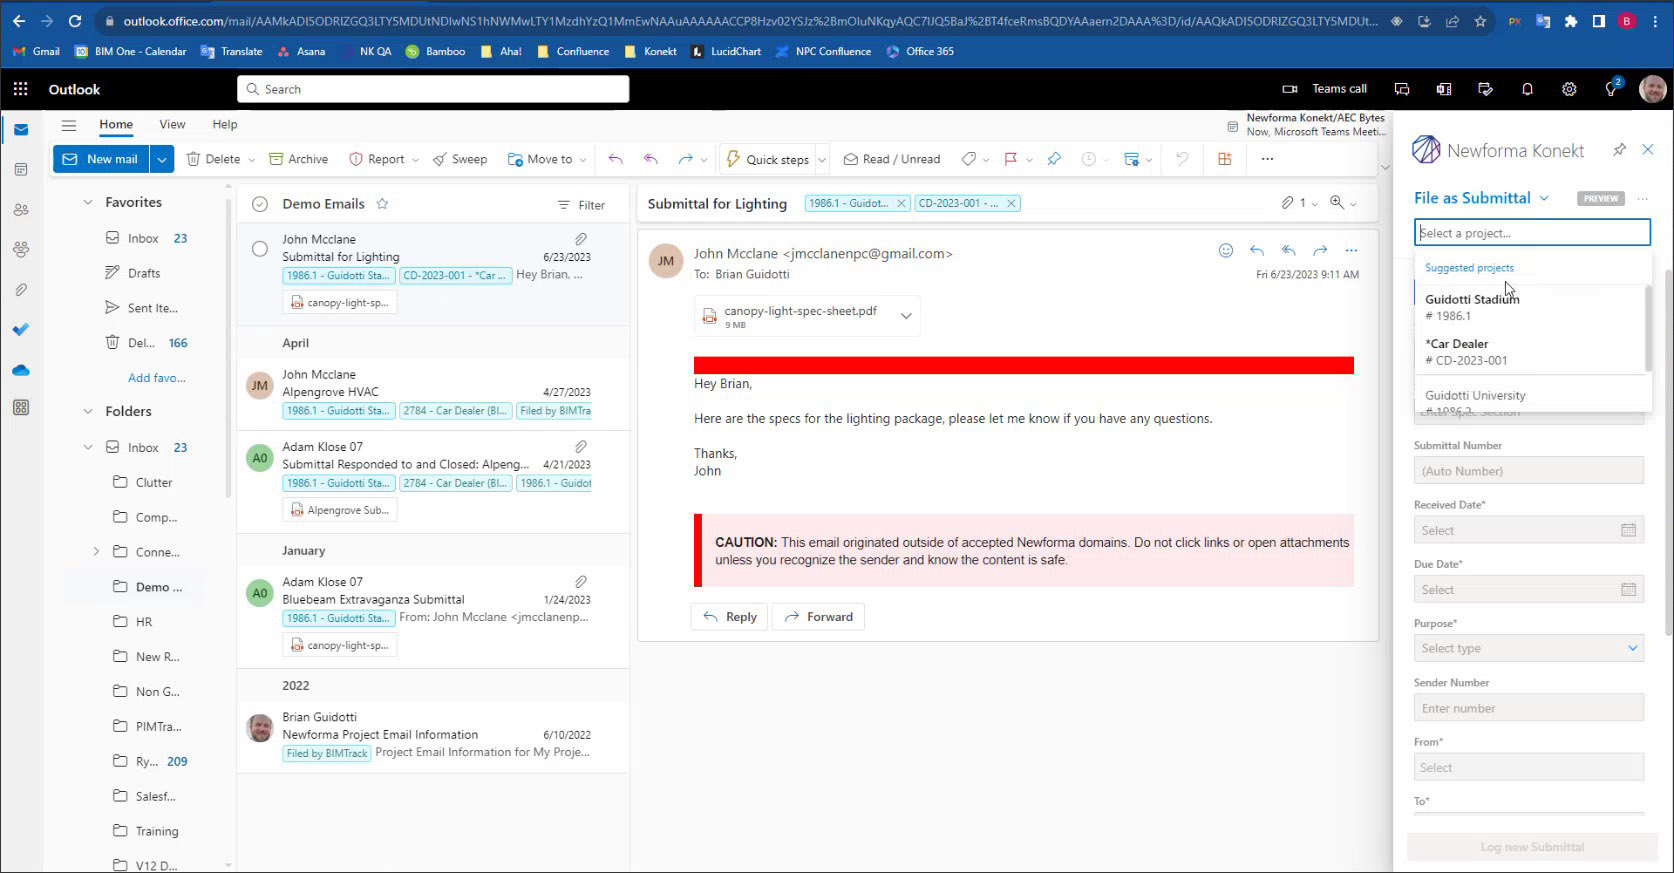
Task: Click the Pin toolbar icon in ribbon
Action: pos(1054,159)
